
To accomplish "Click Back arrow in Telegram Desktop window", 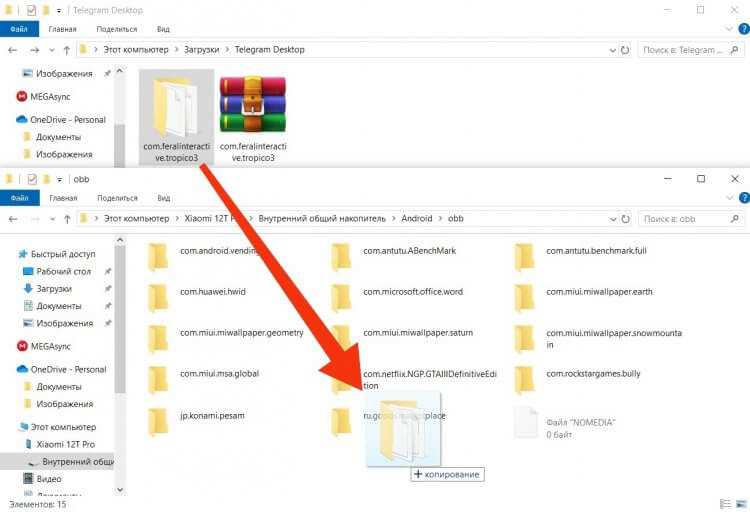I will 13,50.
